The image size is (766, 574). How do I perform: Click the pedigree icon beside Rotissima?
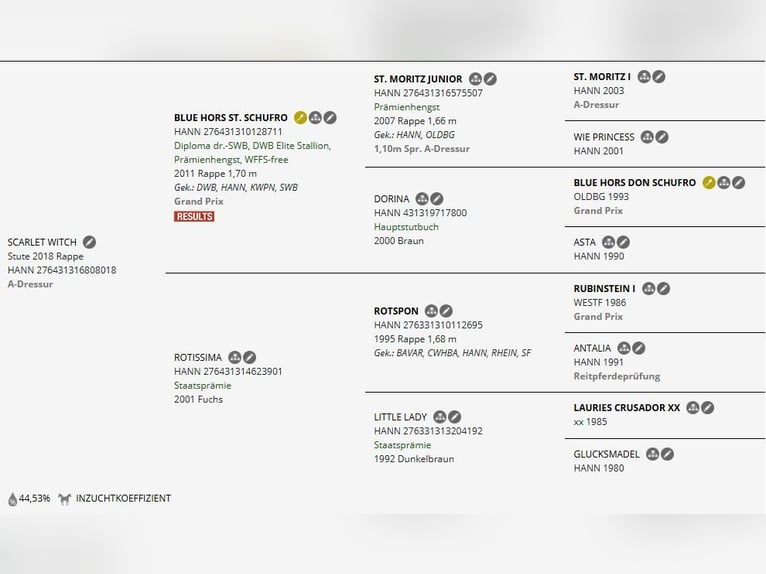[x=235, y=357]
